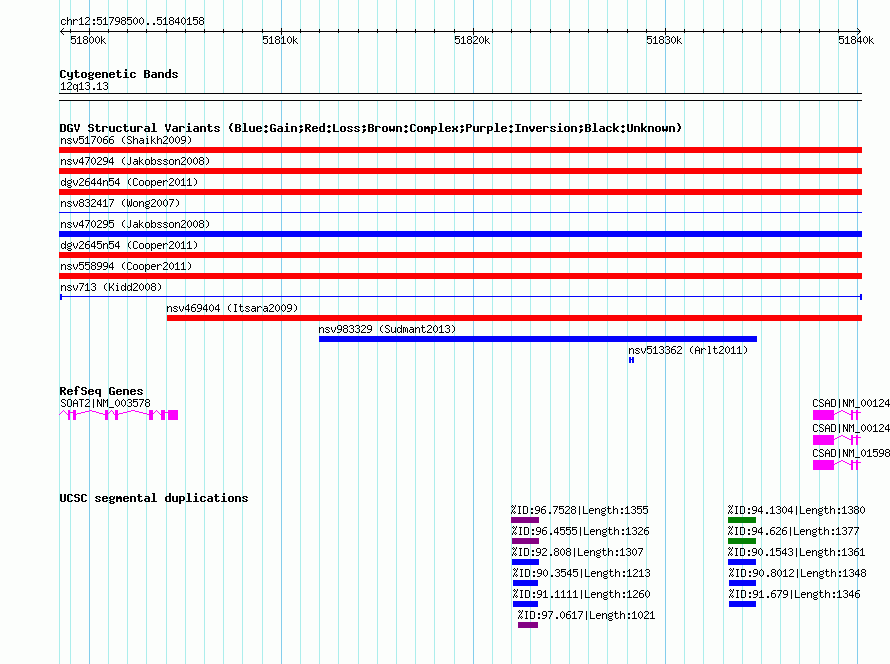Open the nsv517066 (Shaikh2009) label
The image size is (890, 664).
tap(126, 140)
